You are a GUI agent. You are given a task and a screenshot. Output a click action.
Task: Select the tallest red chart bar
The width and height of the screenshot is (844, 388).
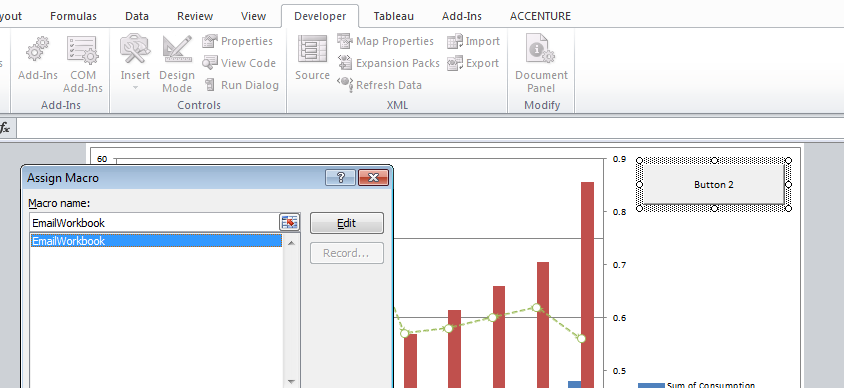click(587, 285)
